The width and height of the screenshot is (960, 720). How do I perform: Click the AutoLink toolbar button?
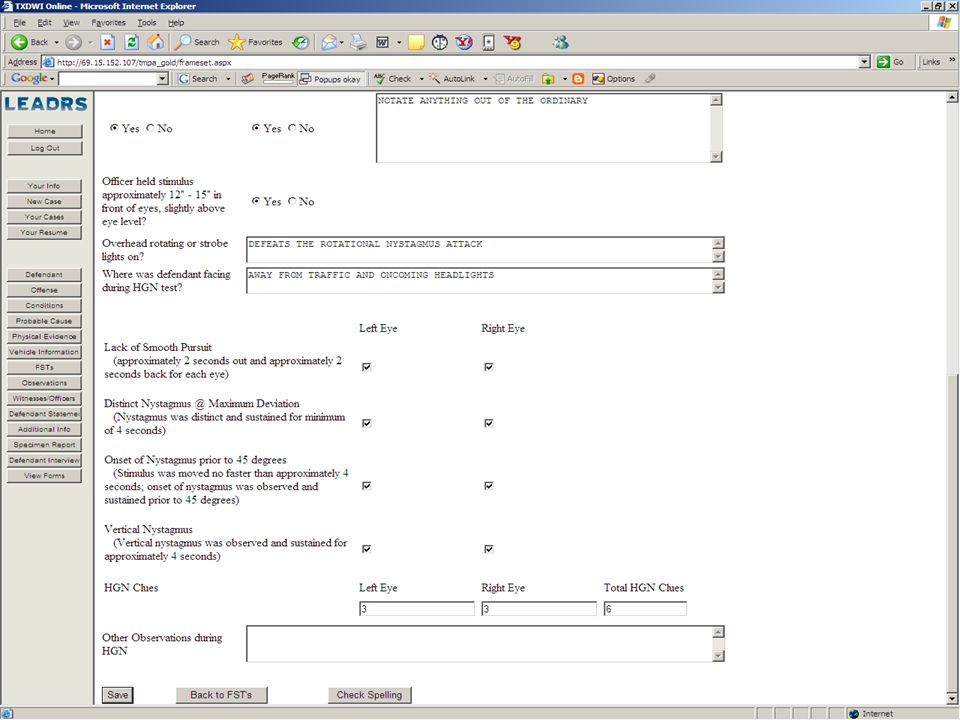[x=452, y=78]
